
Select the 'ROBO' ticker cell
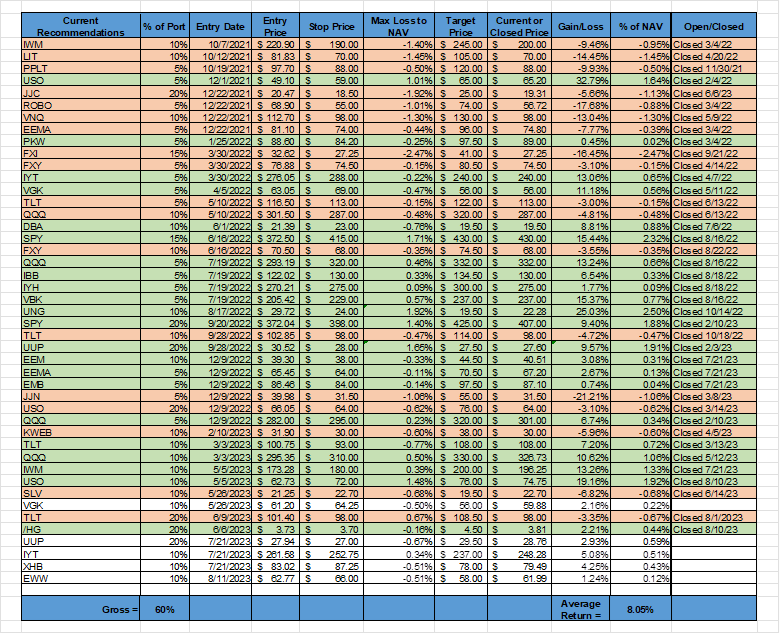[x=81, y=105]
